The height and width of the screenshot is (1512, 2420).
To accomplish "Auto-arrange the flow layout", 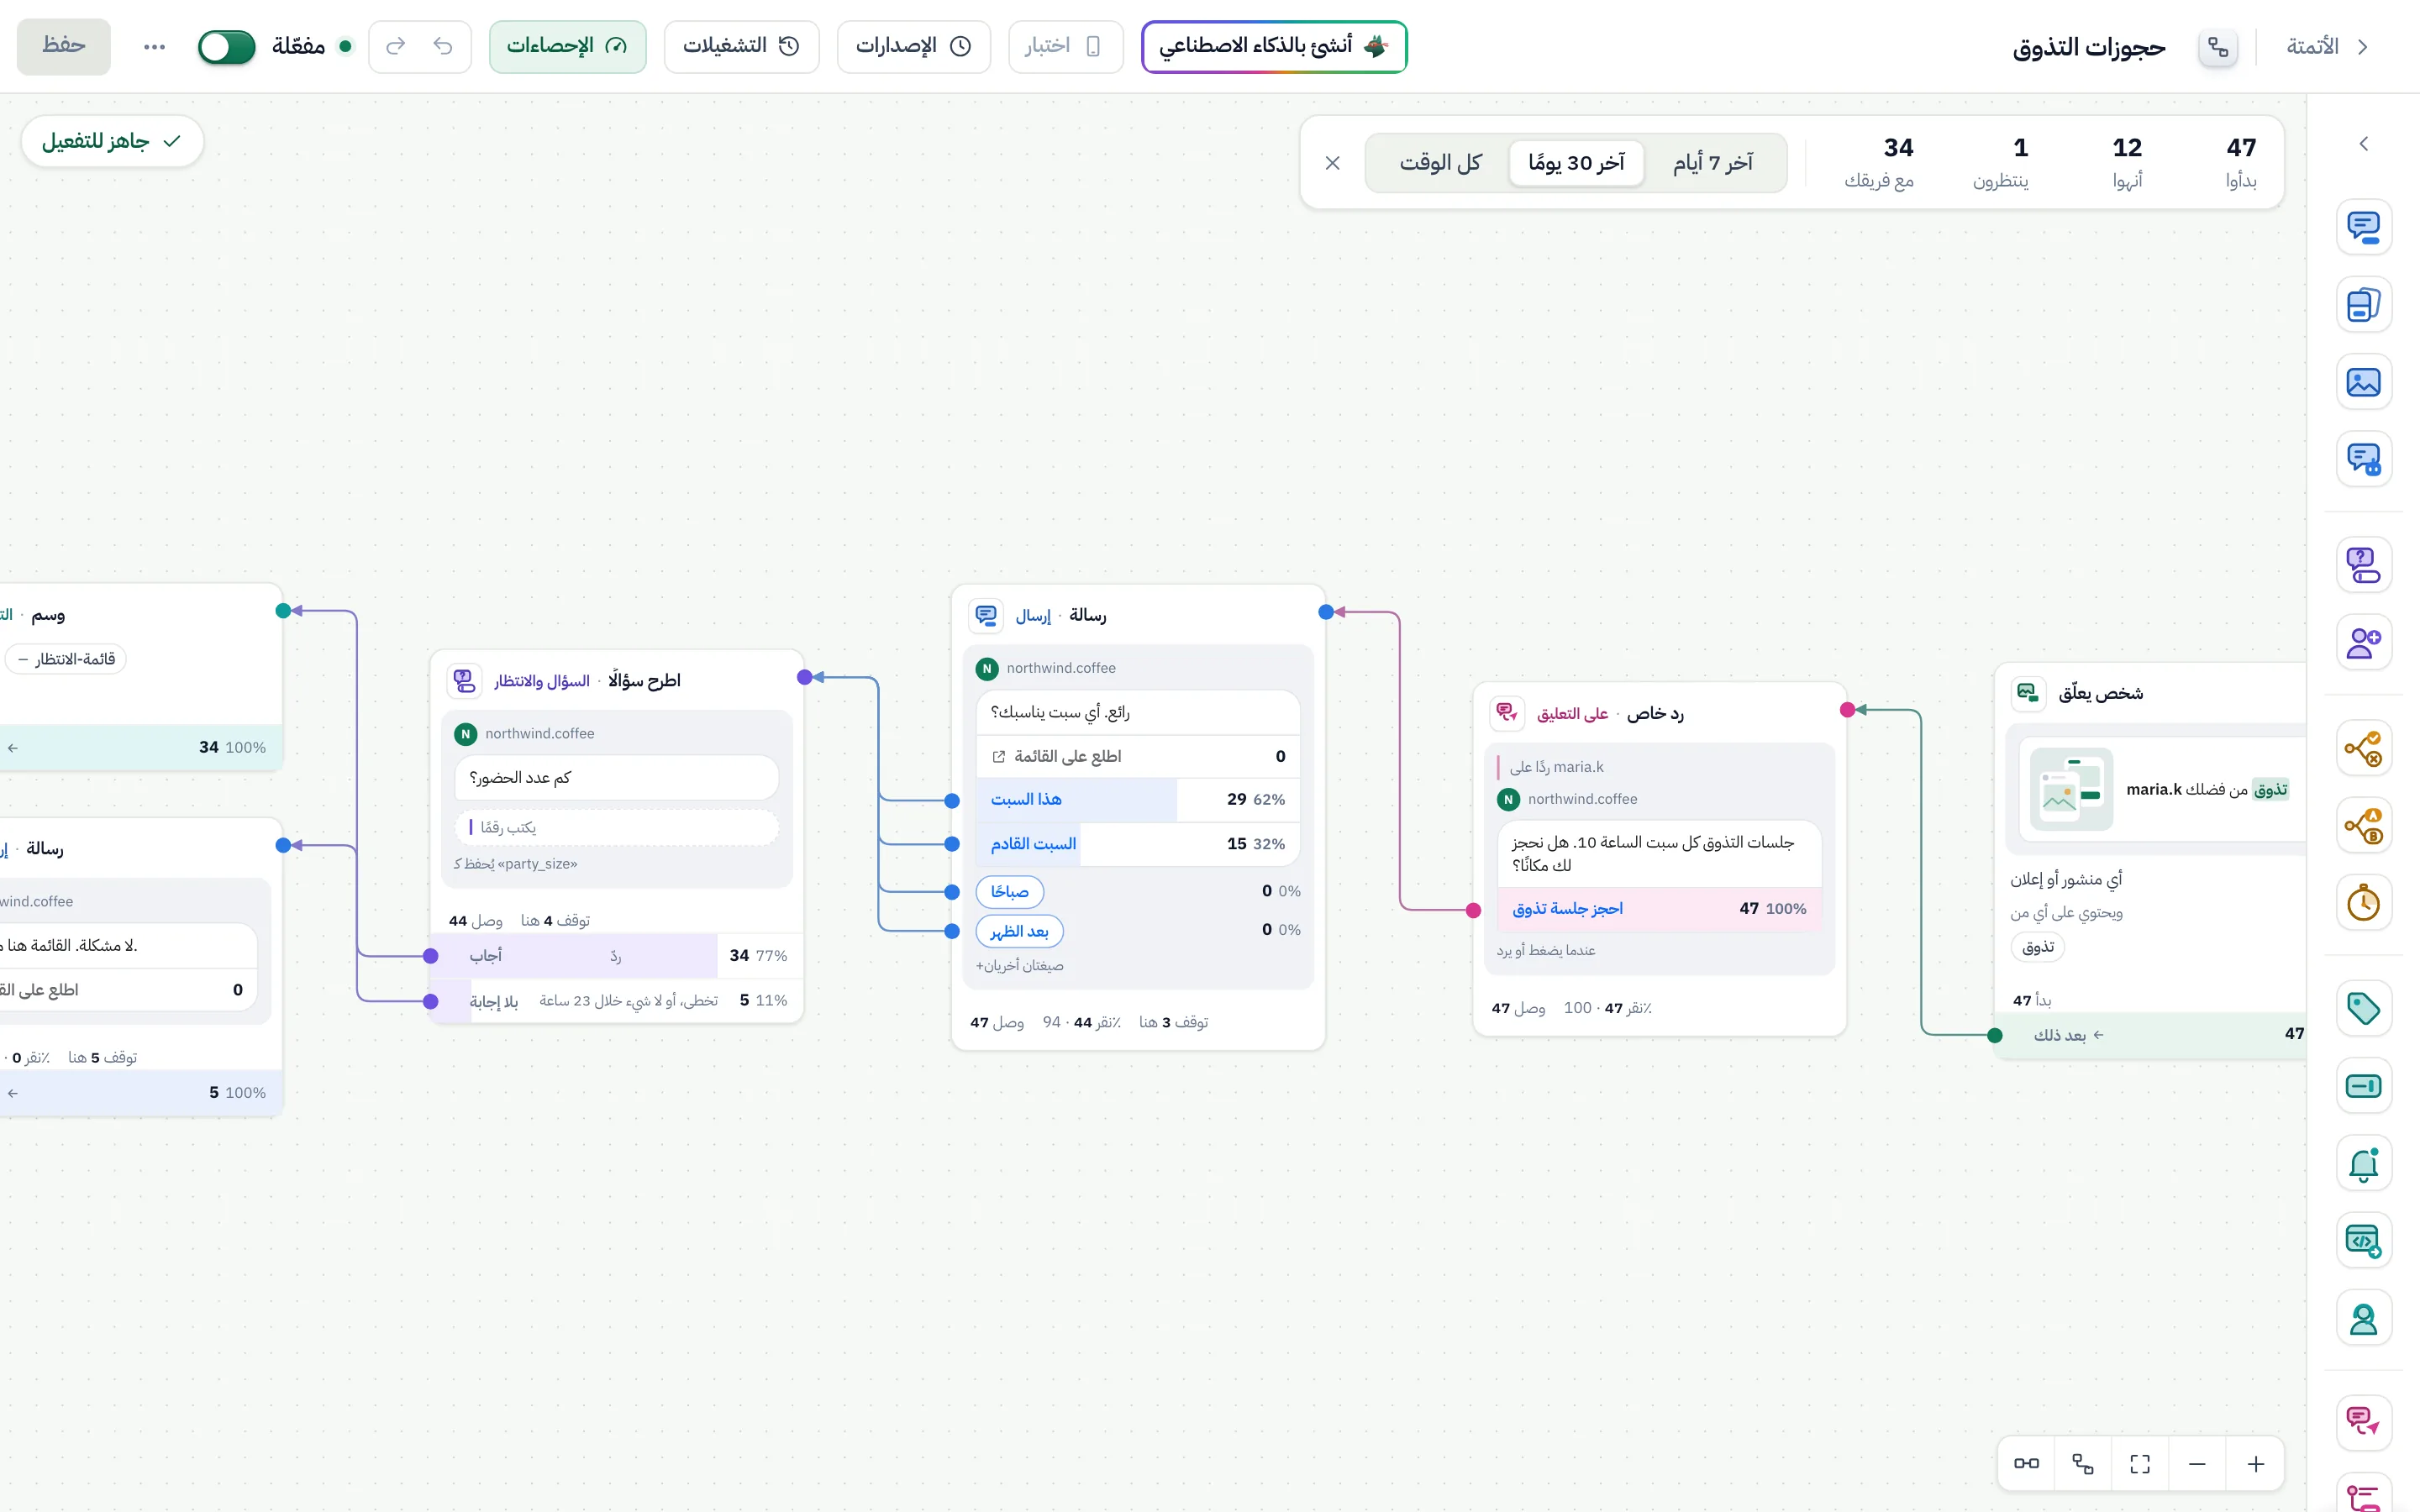I will click(x=2083, y=1464).
